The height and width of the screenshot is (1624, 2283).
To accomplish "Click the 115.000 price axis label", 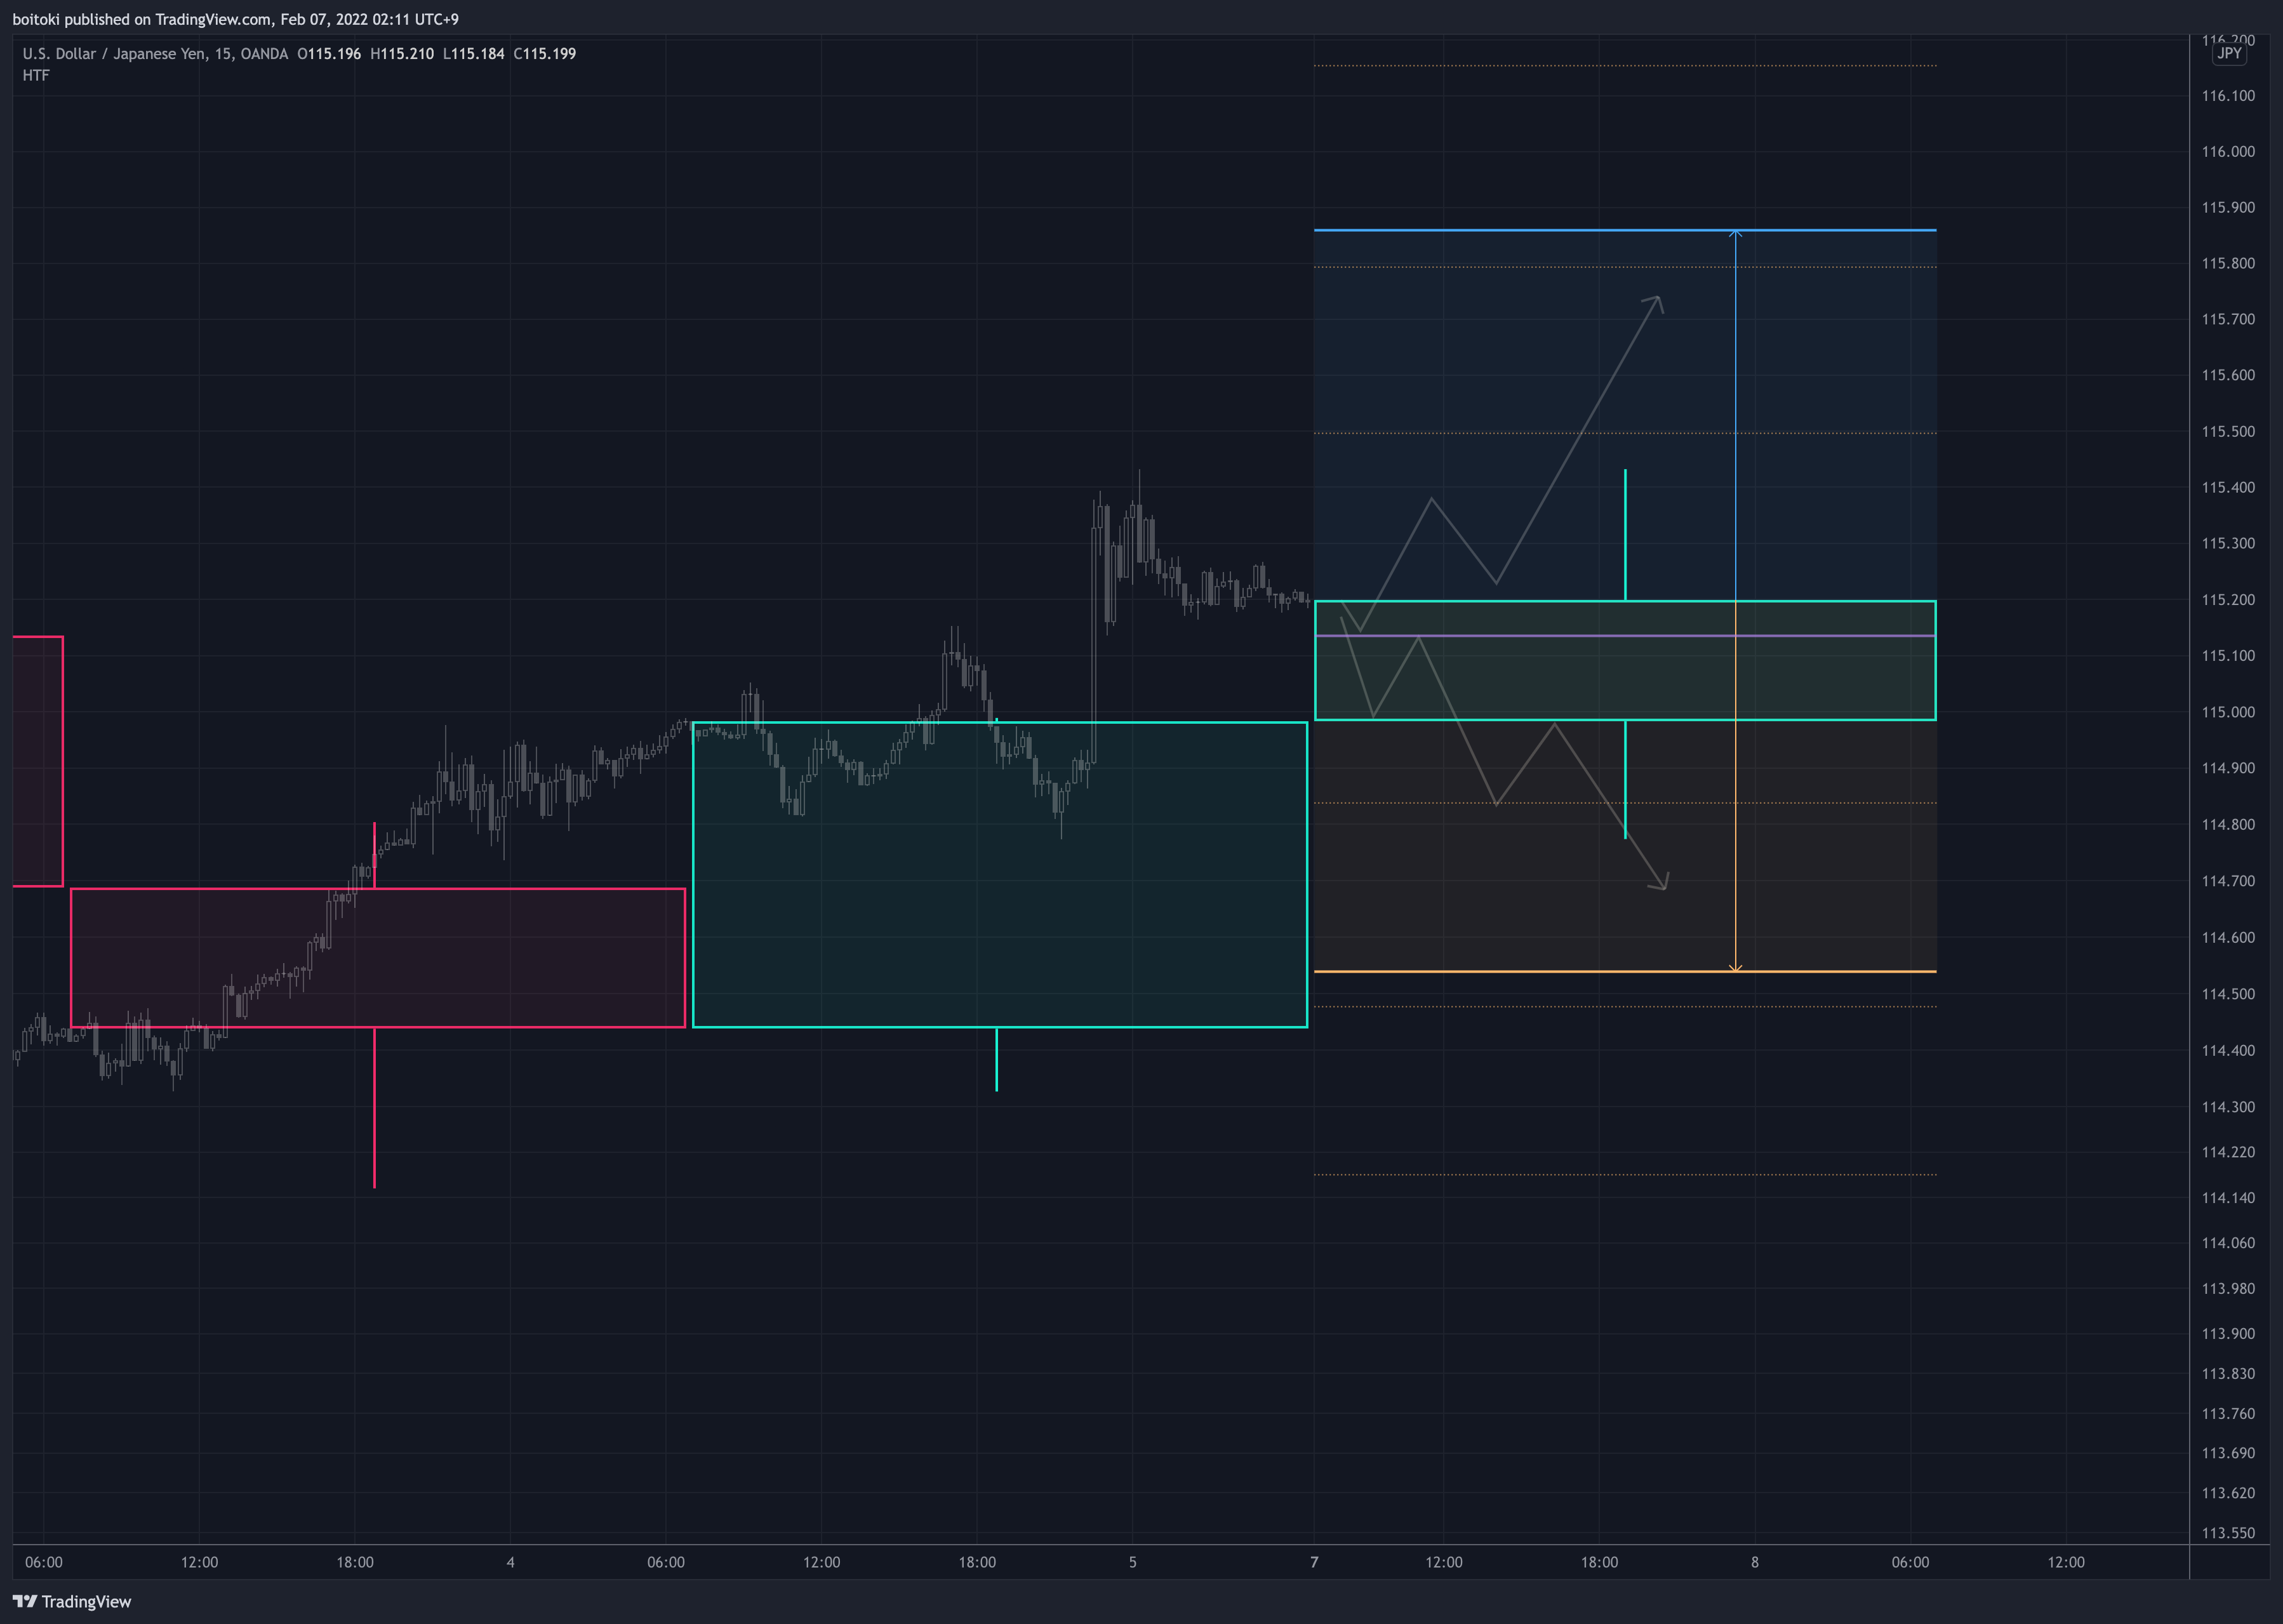I will click(2228, 713).
